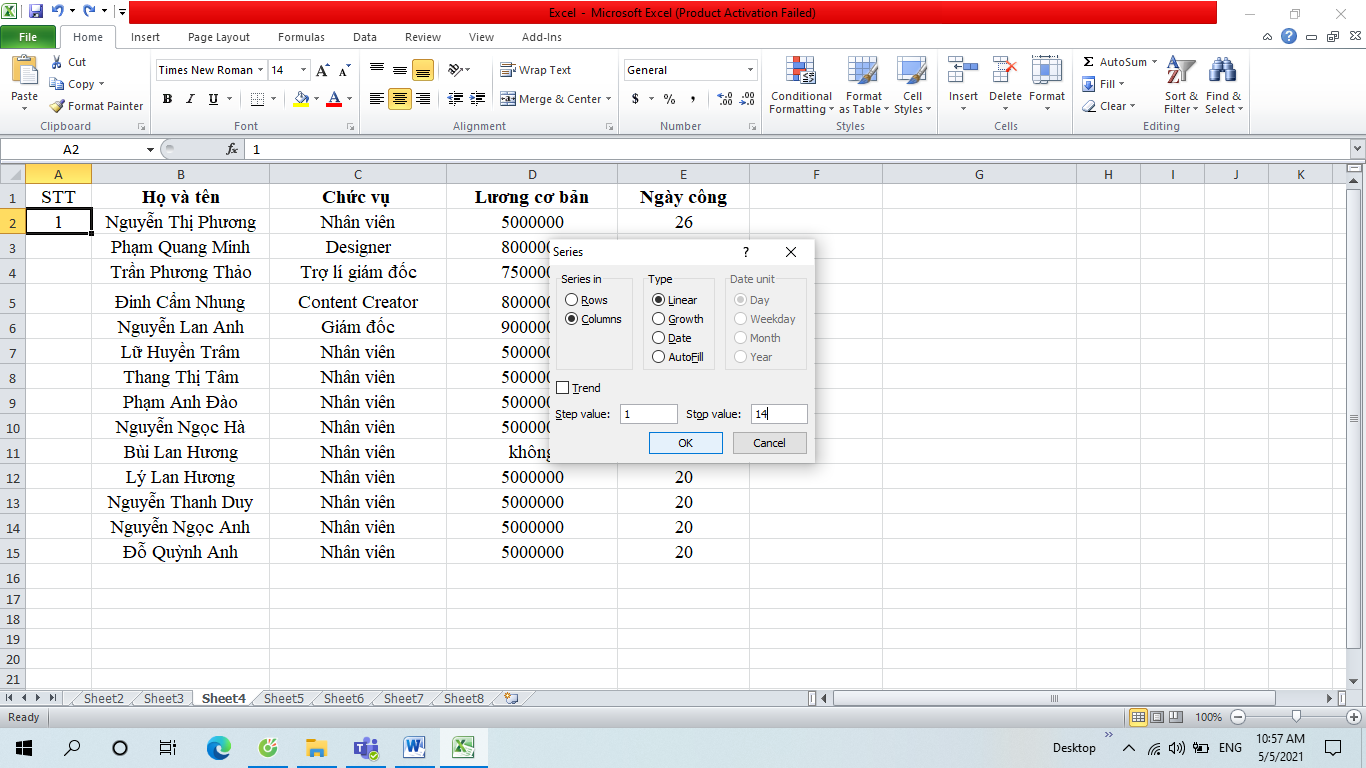Switch to Page Layout view in status bar
Screen dimensions: 1366x768
pos(1158,717)
